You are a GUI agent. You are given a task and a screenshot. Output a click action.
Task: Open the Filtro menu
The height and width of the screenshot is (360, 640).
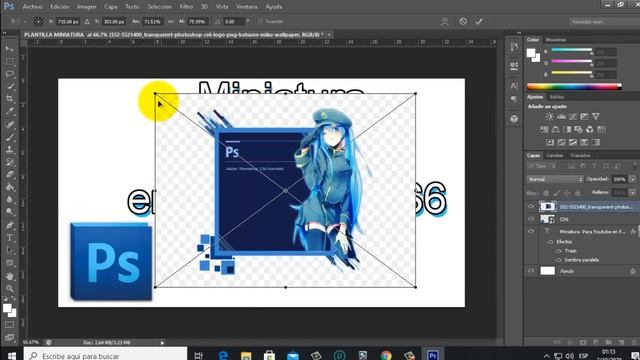click(186, 7)
